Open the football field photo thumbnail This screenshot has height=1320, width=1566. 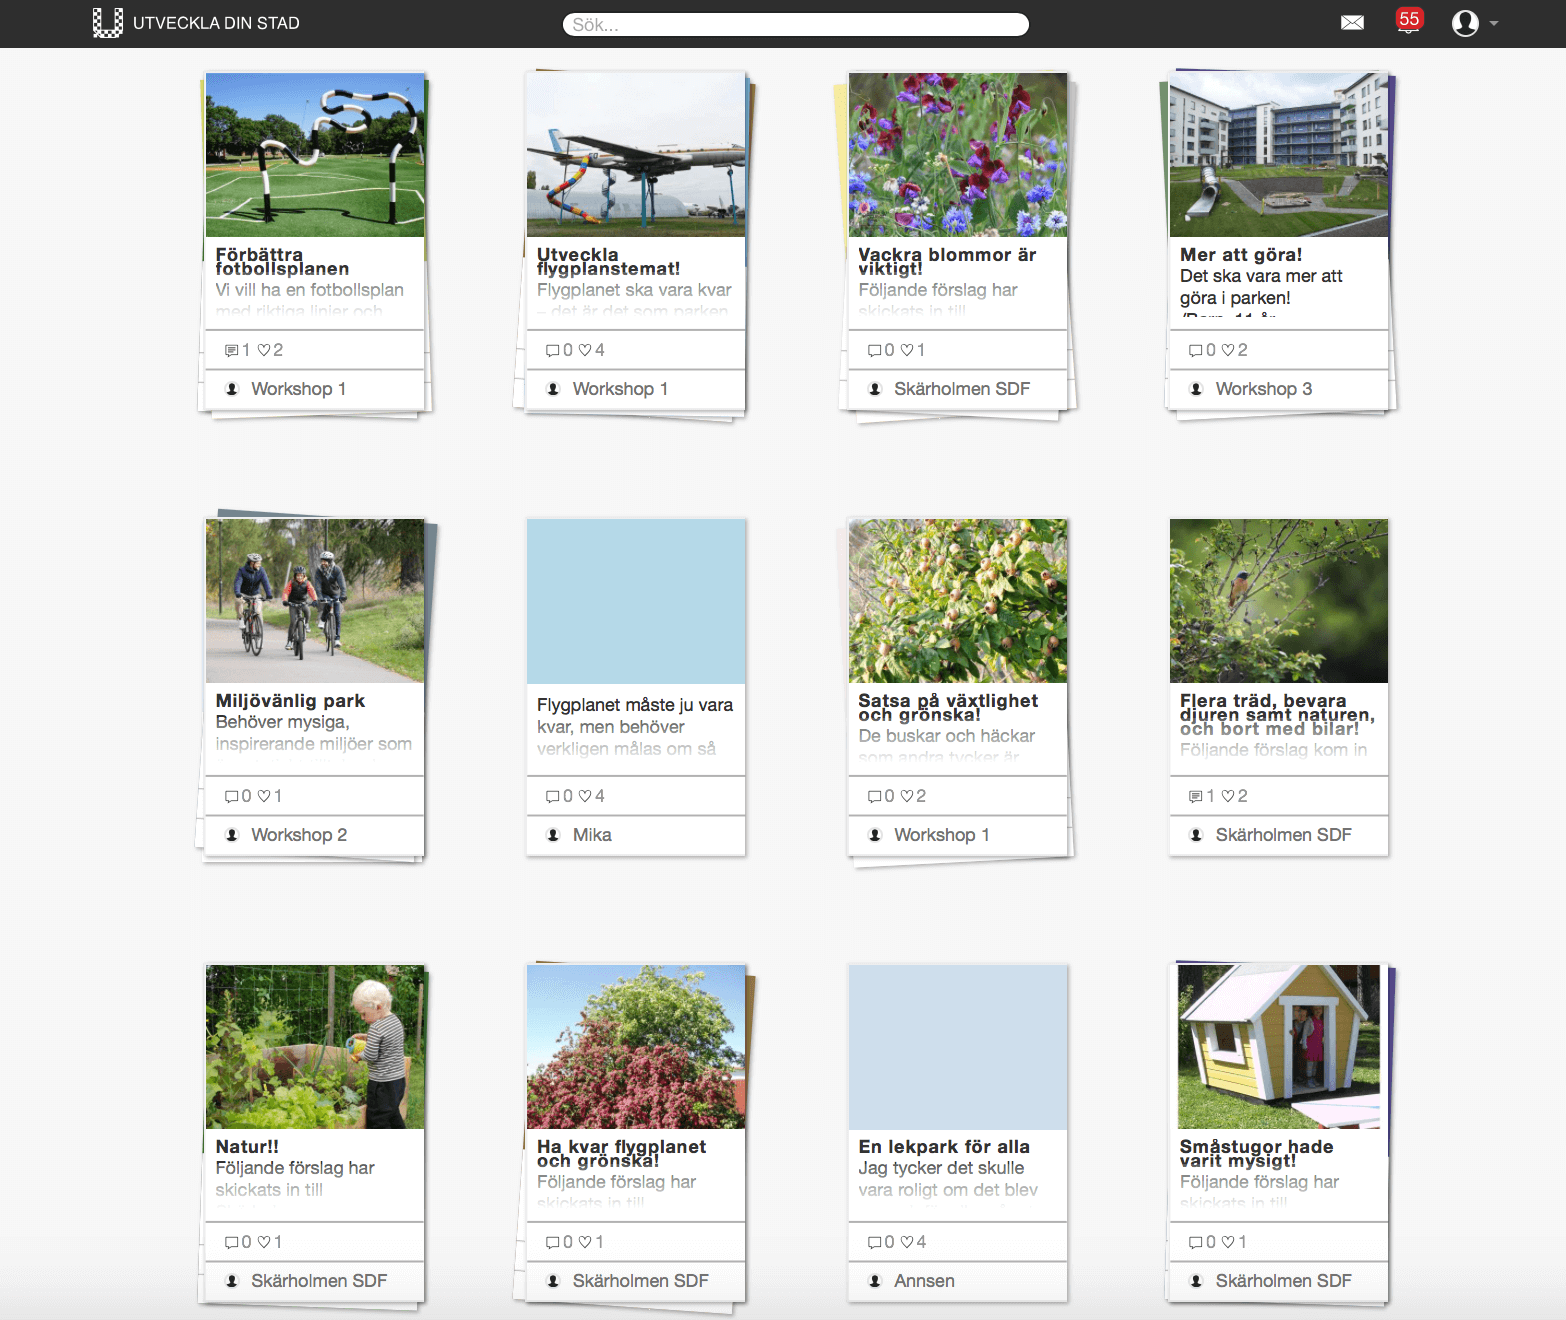pos(315,154)
